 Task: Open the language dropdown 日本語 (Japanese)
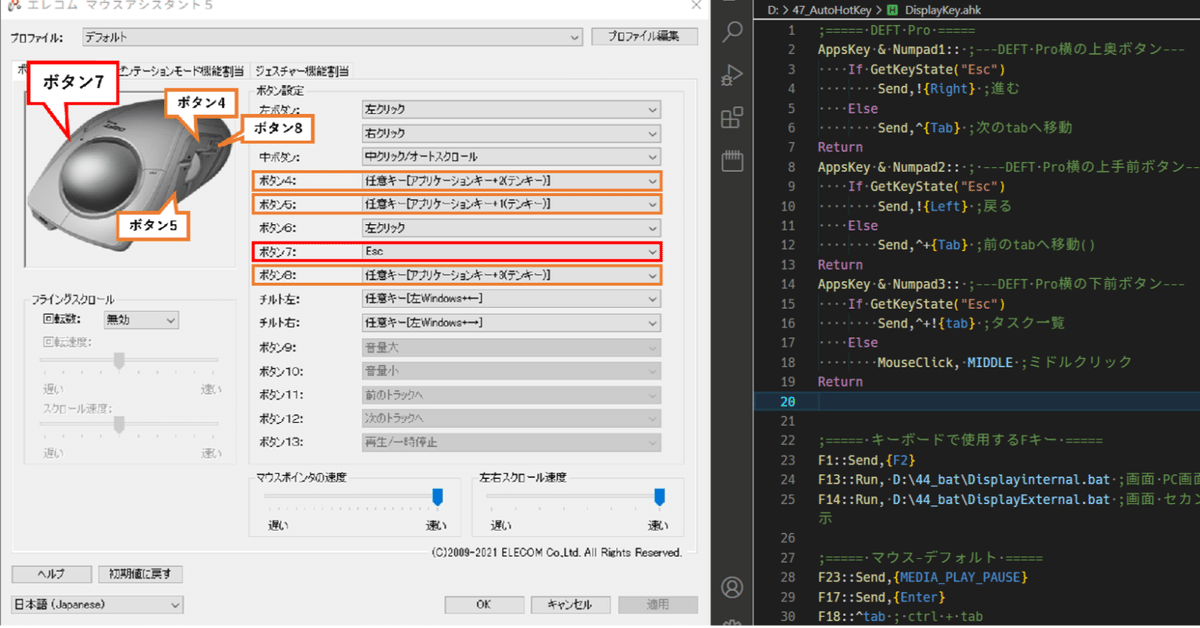pyautogui.click(x=97, y=605)
